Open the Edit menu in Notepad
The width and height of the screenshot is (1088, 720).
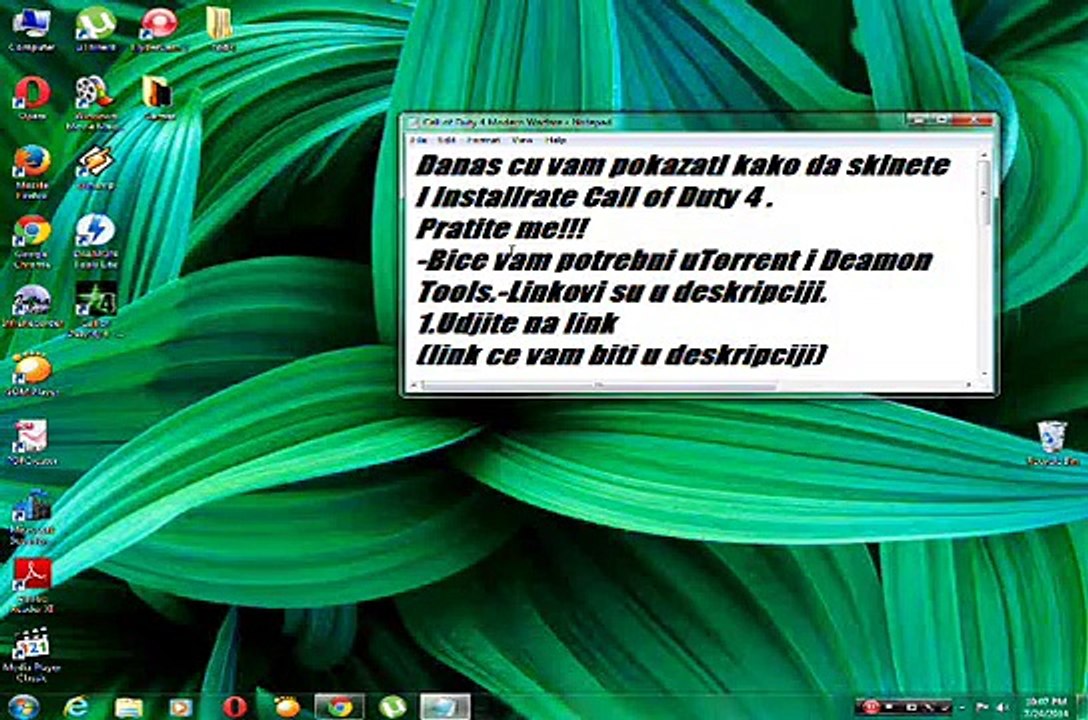(447, 140)
